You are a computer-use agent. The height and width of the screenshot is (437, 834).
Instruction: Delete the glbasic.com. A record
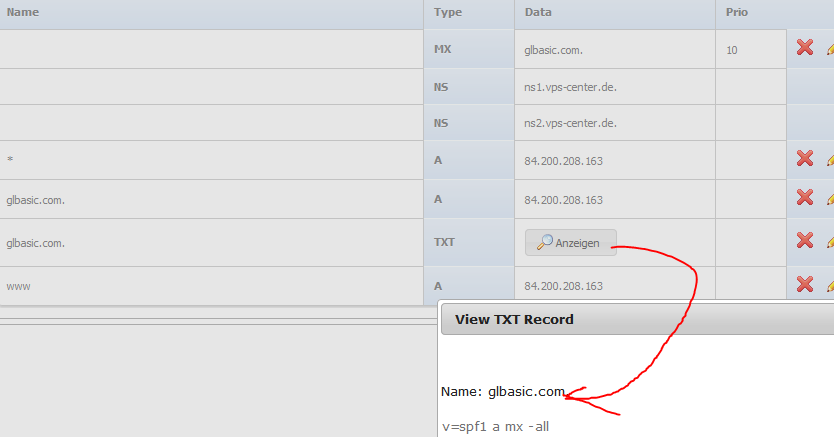pos(805,197)
